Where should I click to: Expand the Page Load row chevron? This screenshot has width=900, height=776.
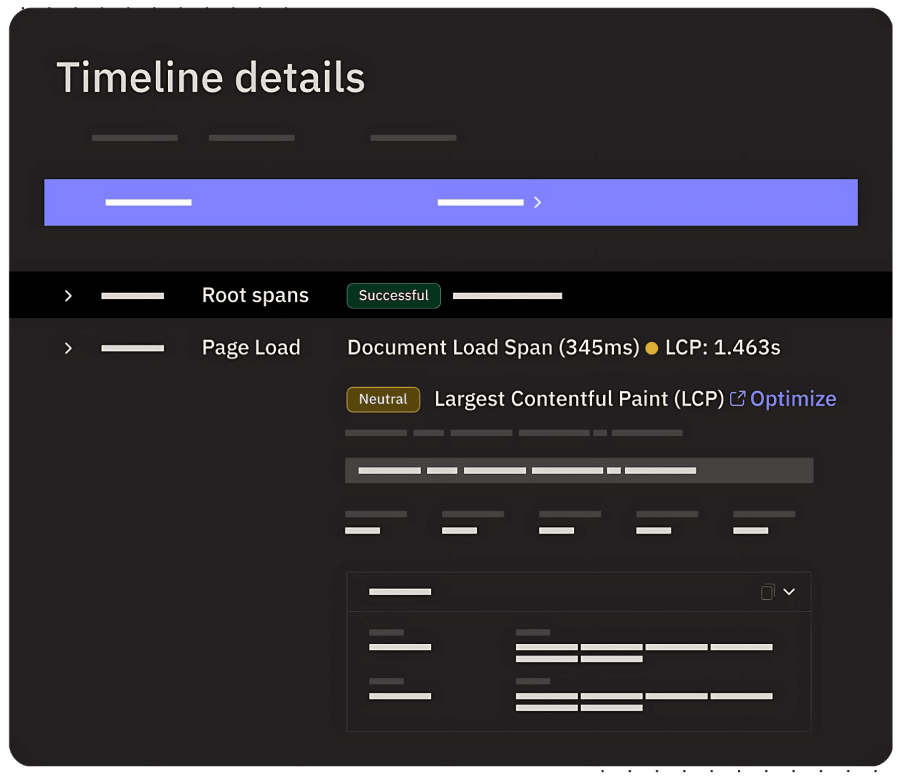coord(68,348)
